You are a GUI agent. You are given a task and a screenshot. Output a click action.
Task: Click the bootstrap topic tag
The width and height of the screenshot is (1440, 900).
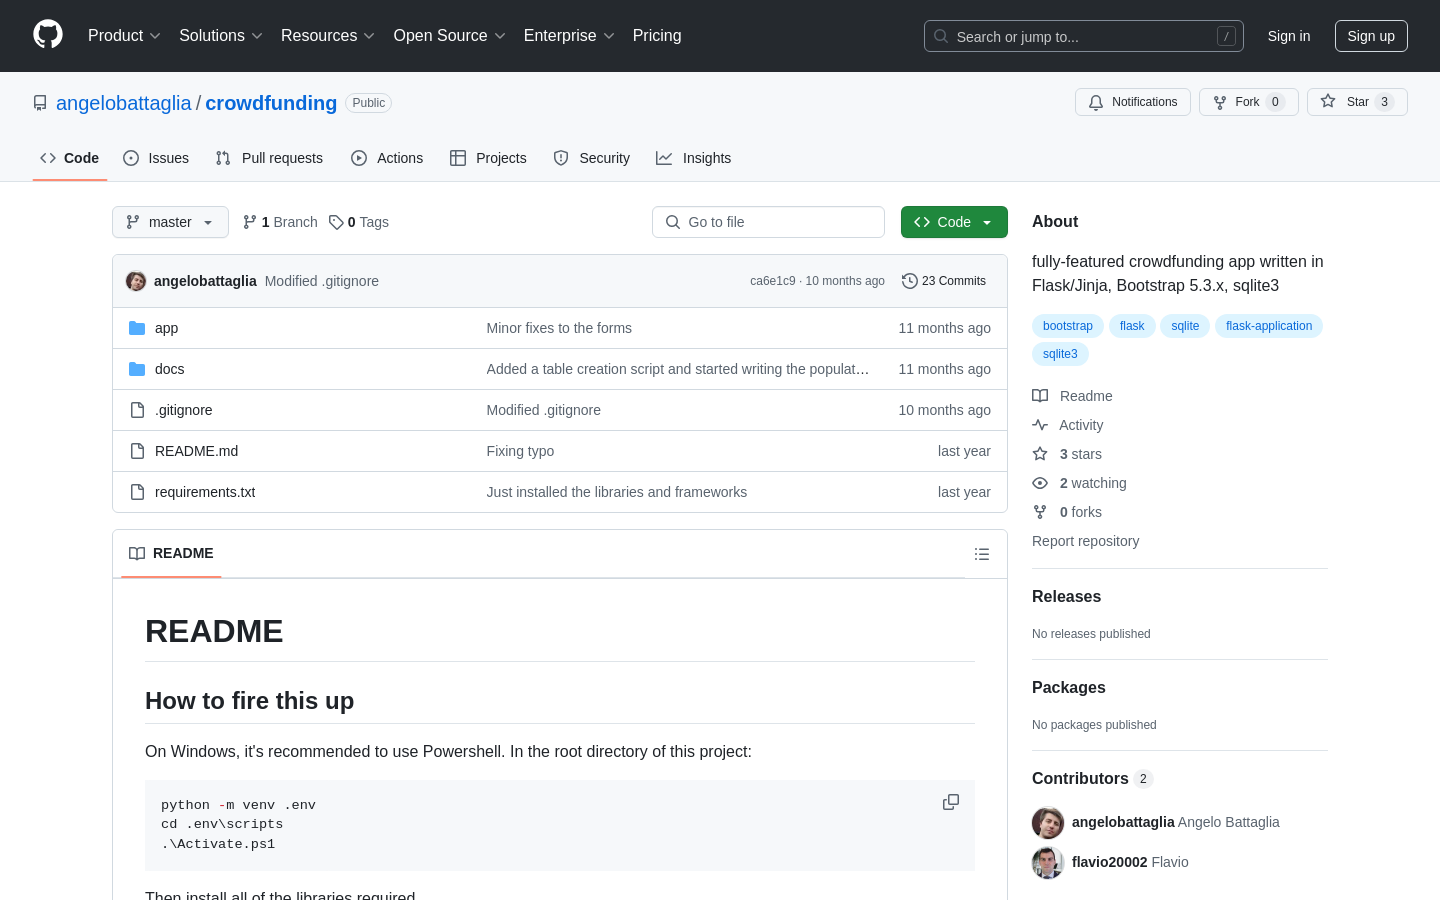[x=1068, y=326]
